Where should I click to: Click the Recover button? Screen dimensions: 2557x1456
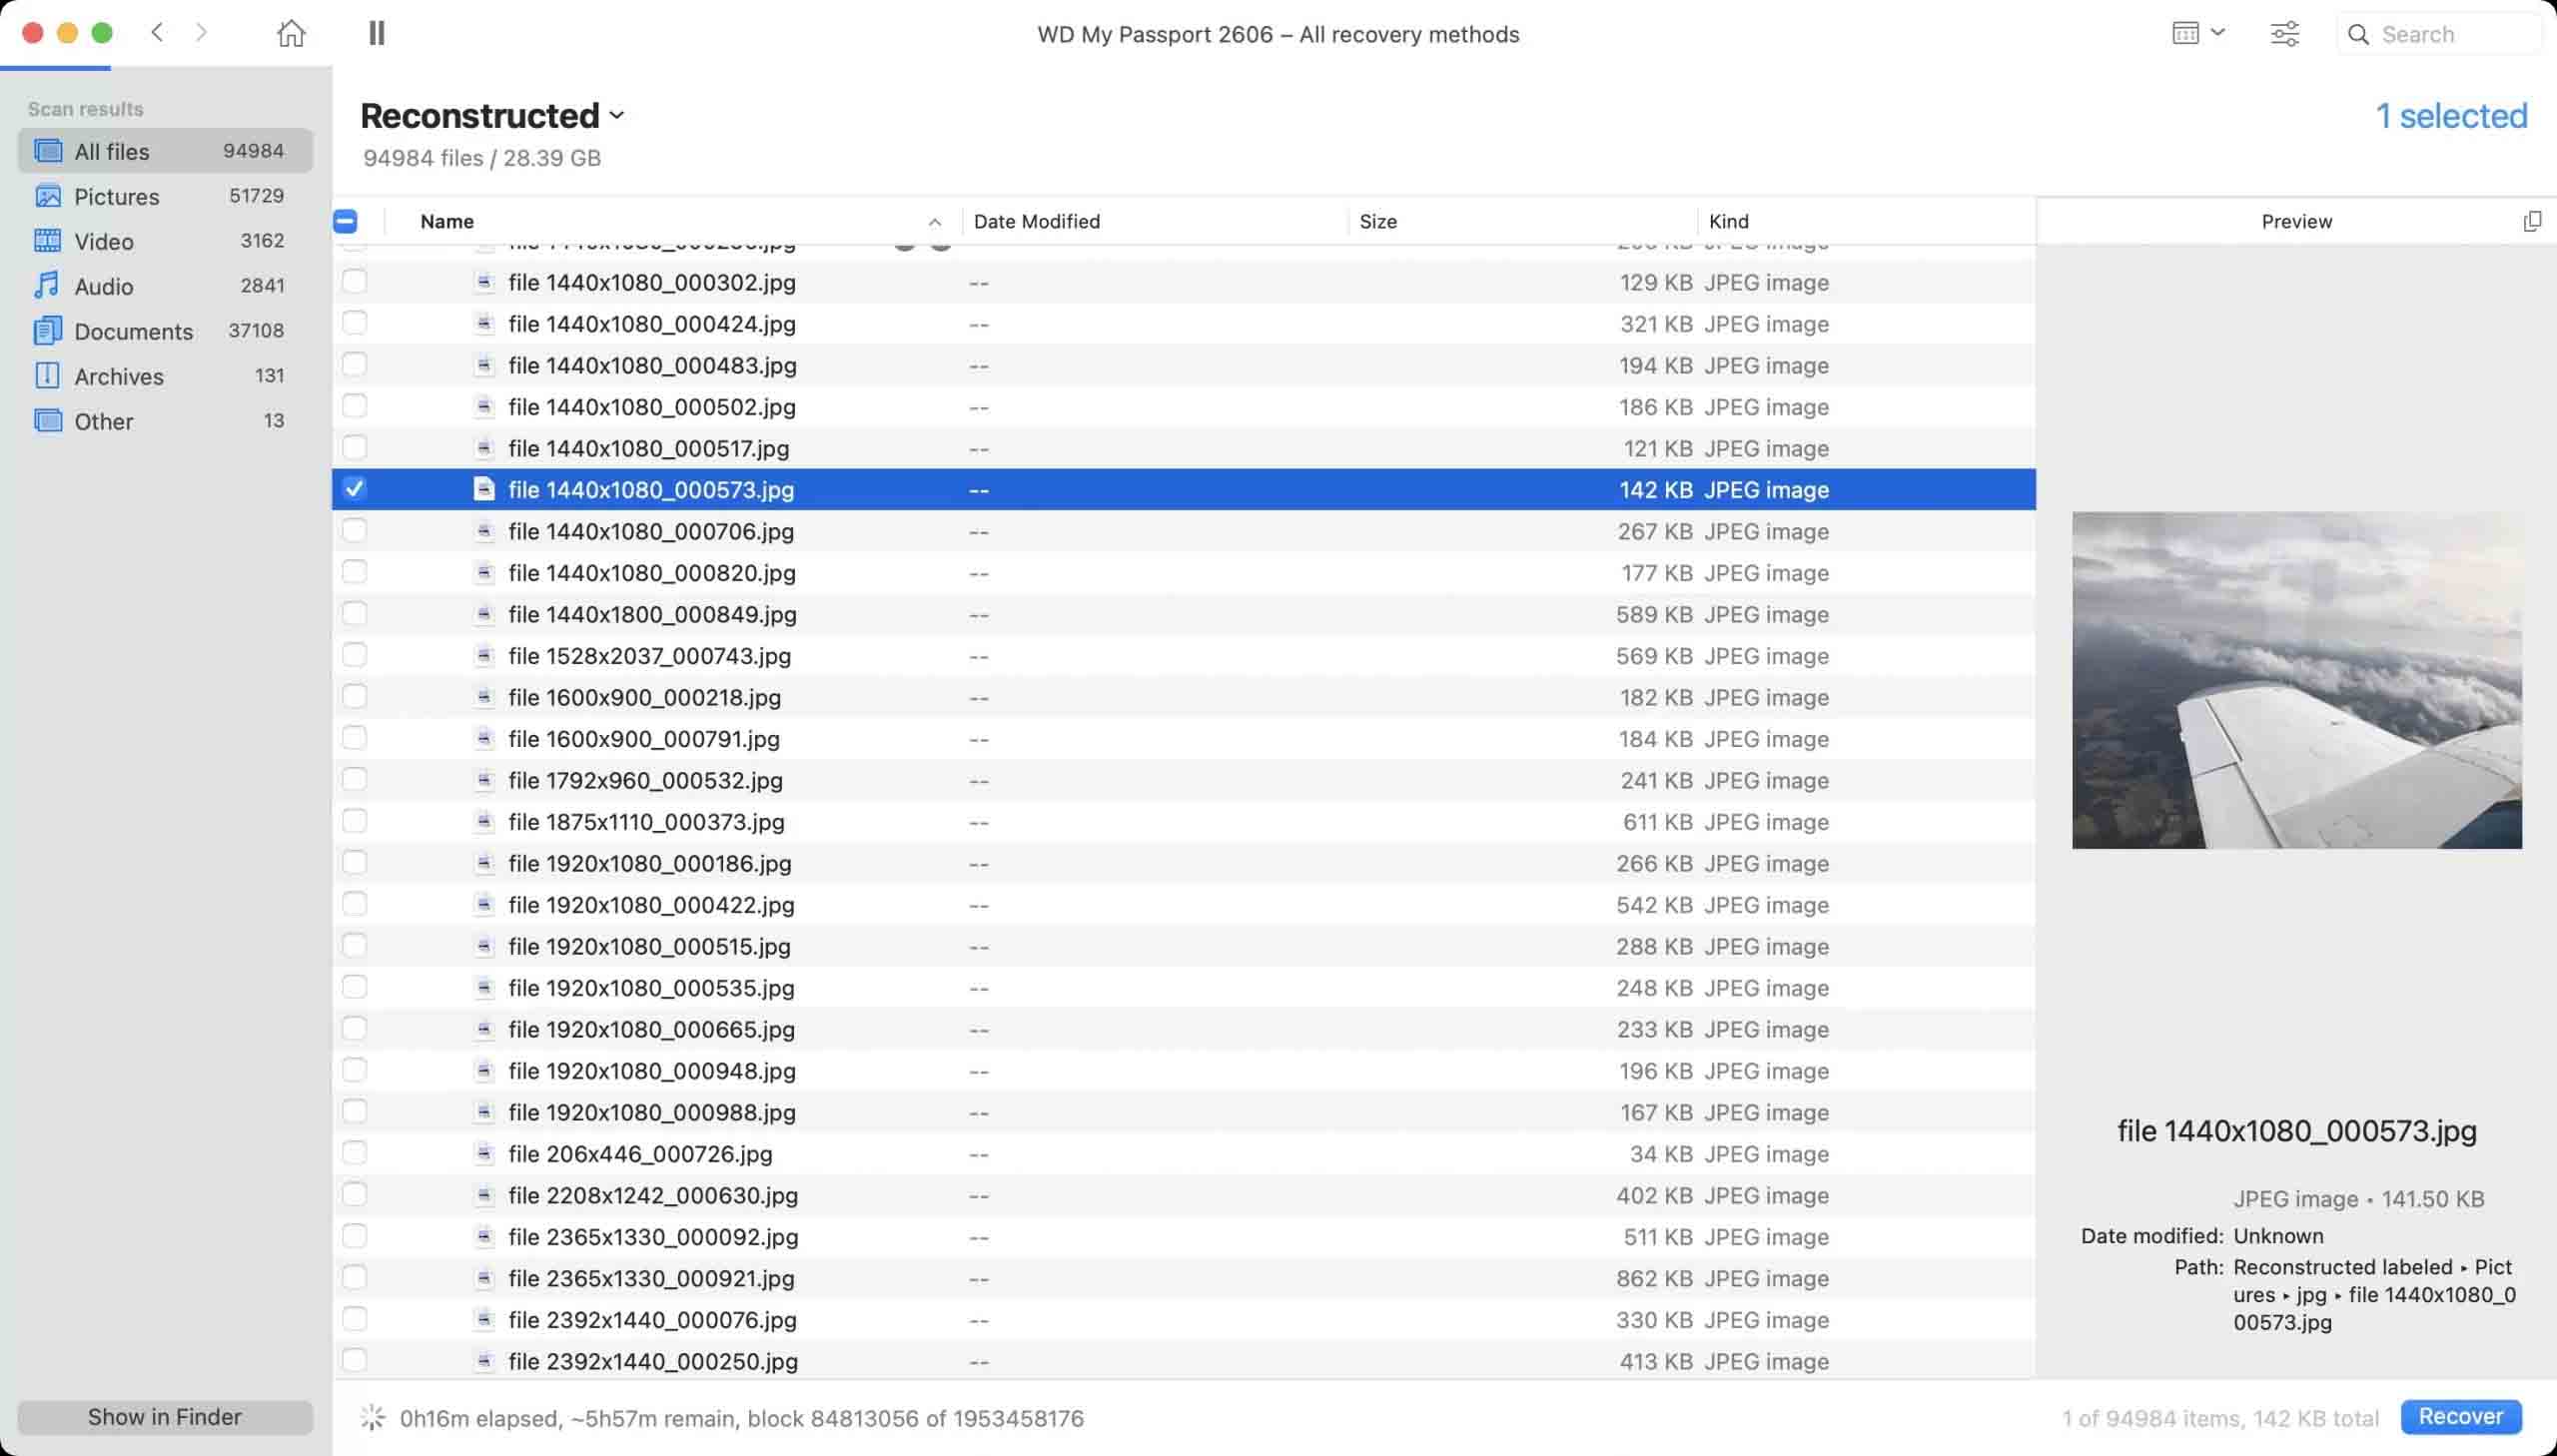2461,1416
